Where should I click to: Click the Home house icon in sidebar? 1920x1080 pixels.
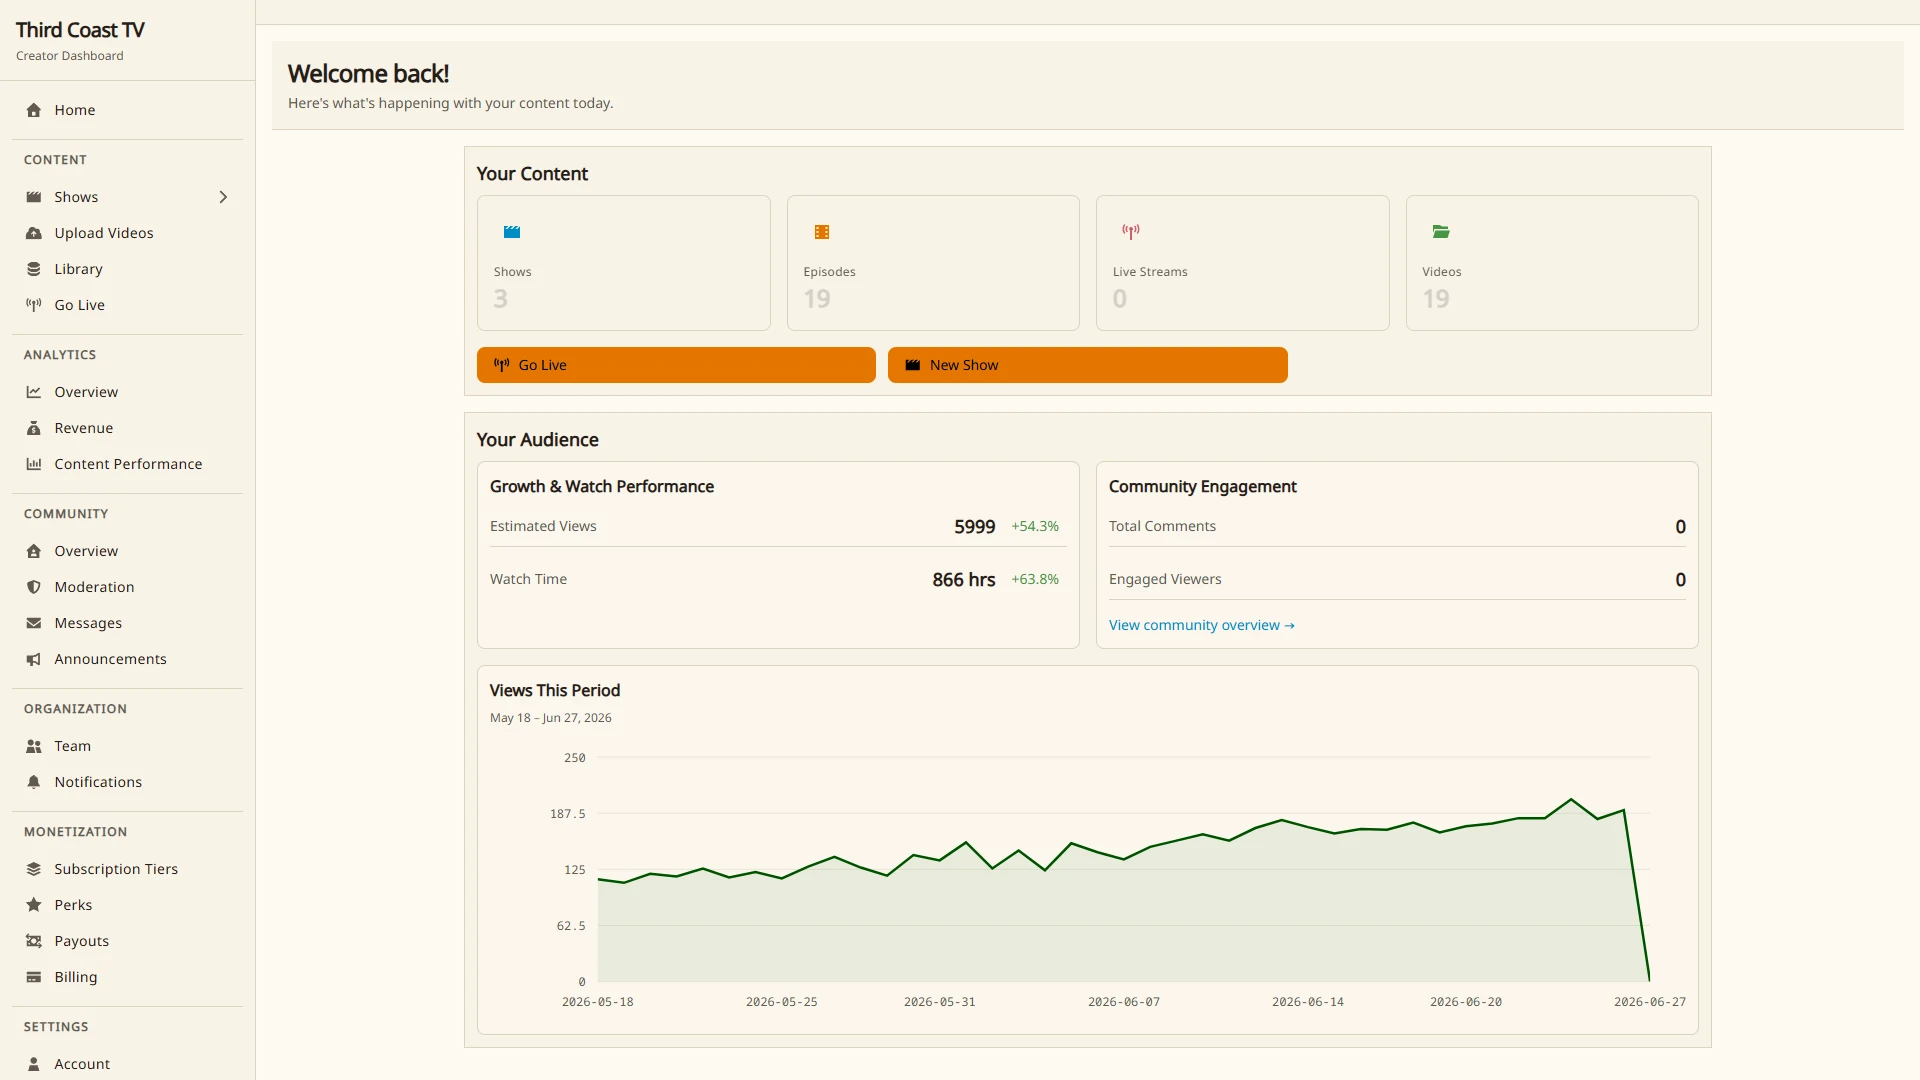[x=34, y=110]
